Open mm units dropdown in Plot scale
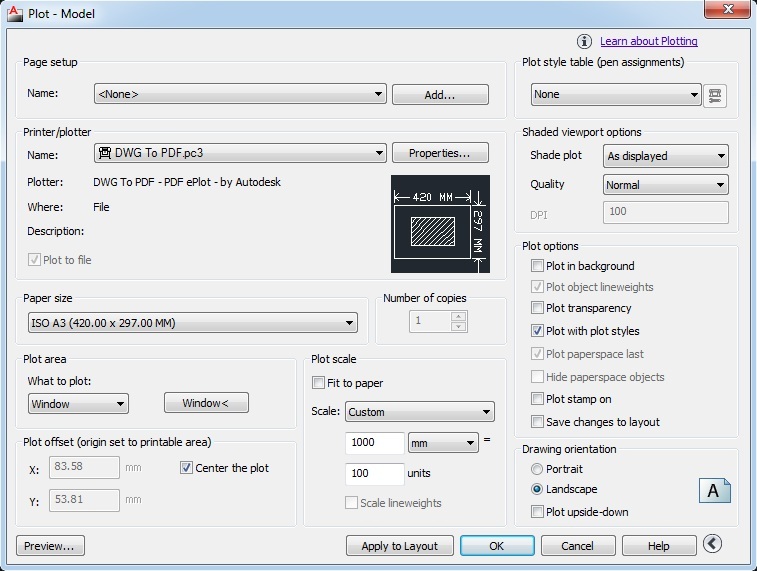 [x=443, y=443]
